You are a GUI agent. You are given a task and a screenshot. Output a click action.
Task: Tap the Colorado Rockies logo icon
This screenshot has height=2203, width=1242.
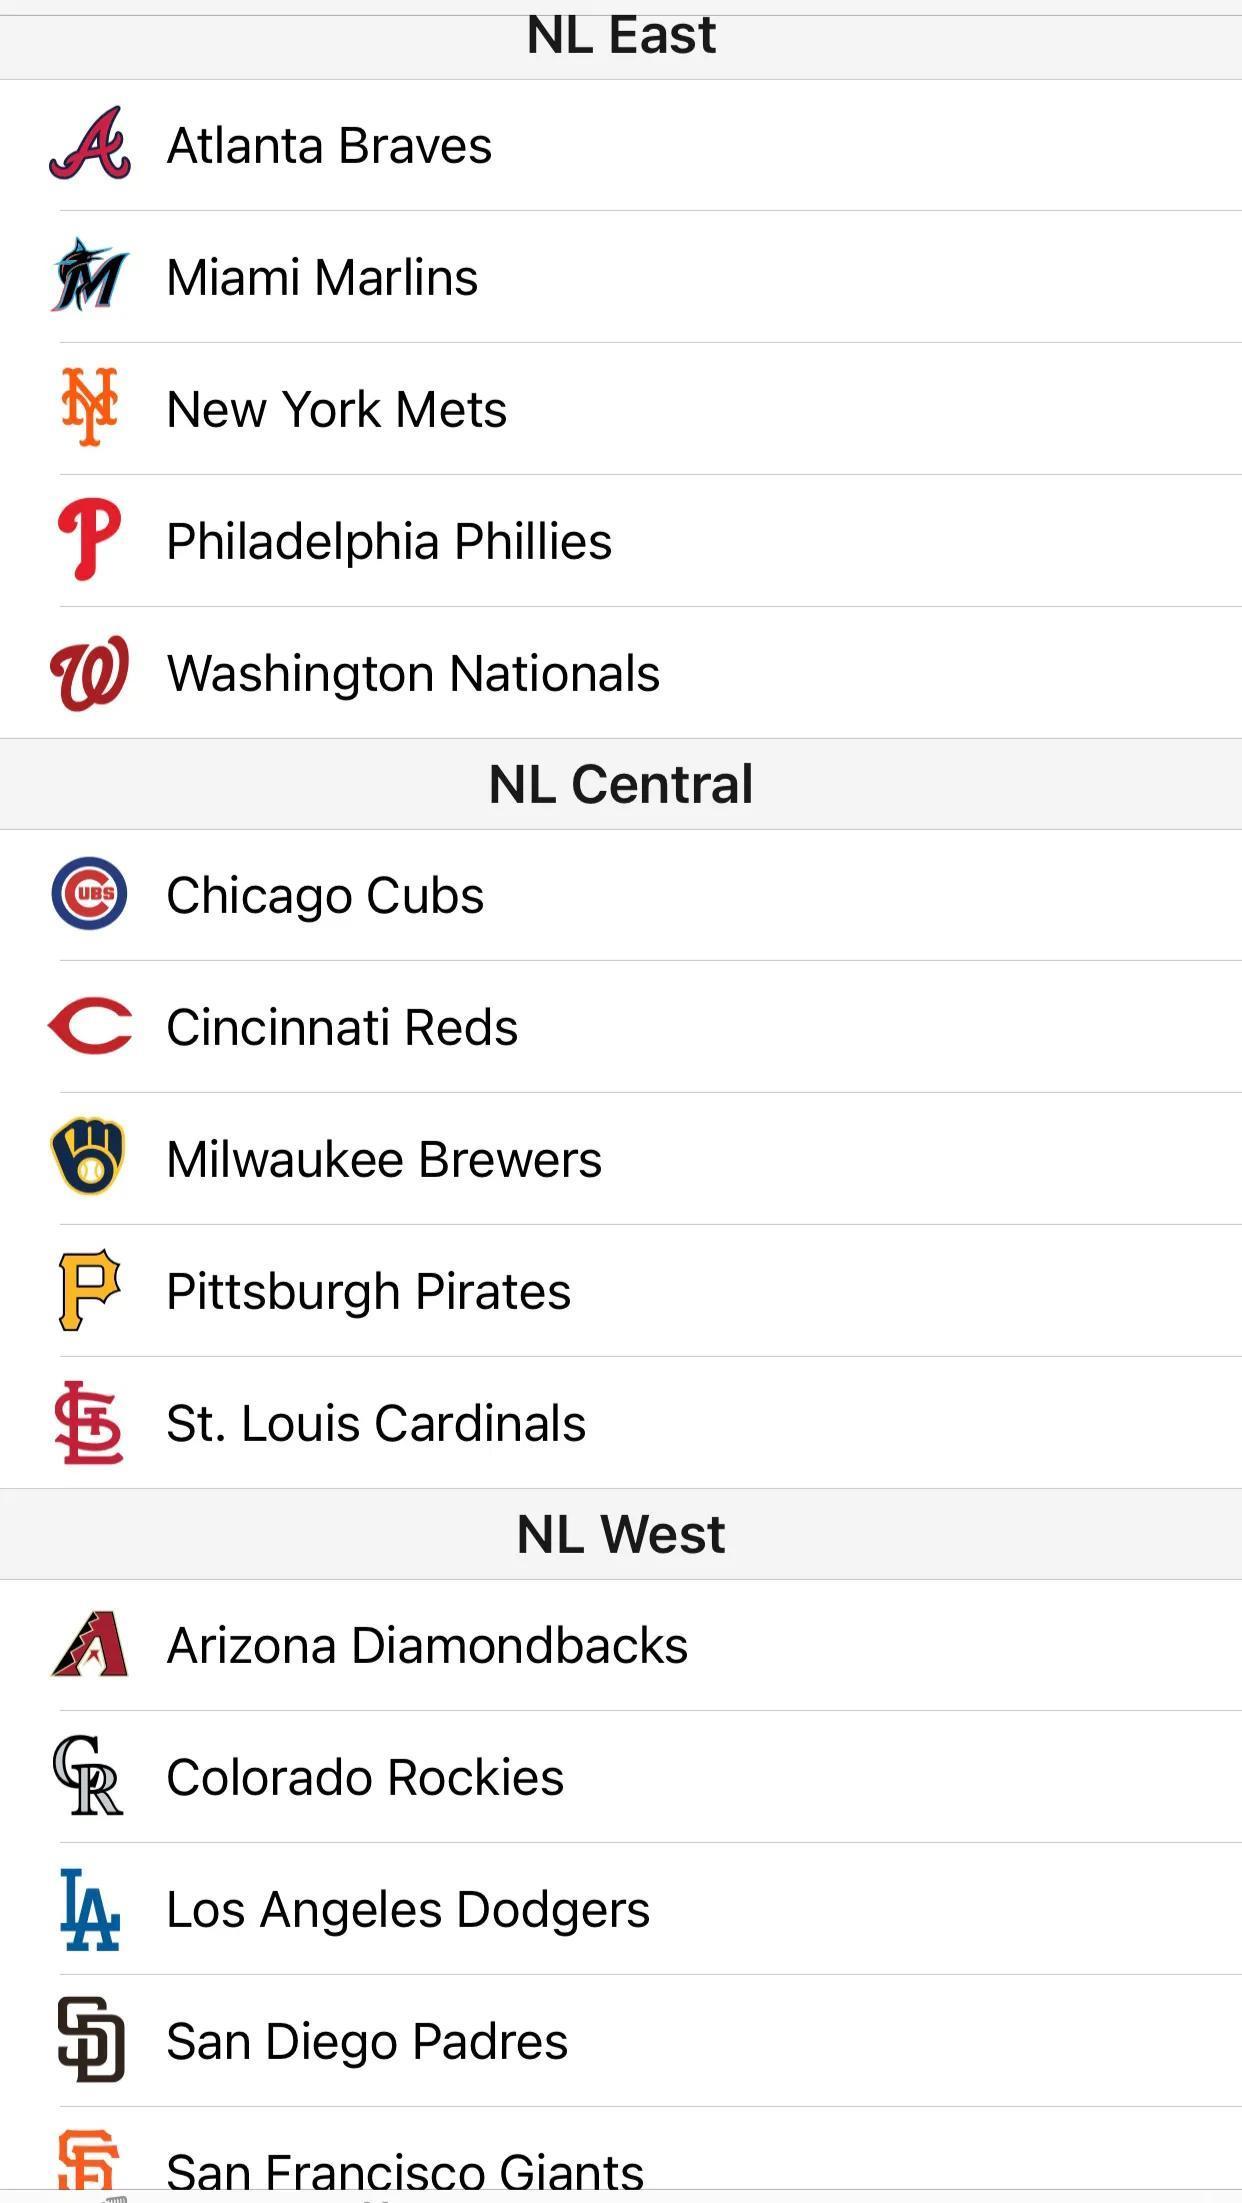[90, 1777]
